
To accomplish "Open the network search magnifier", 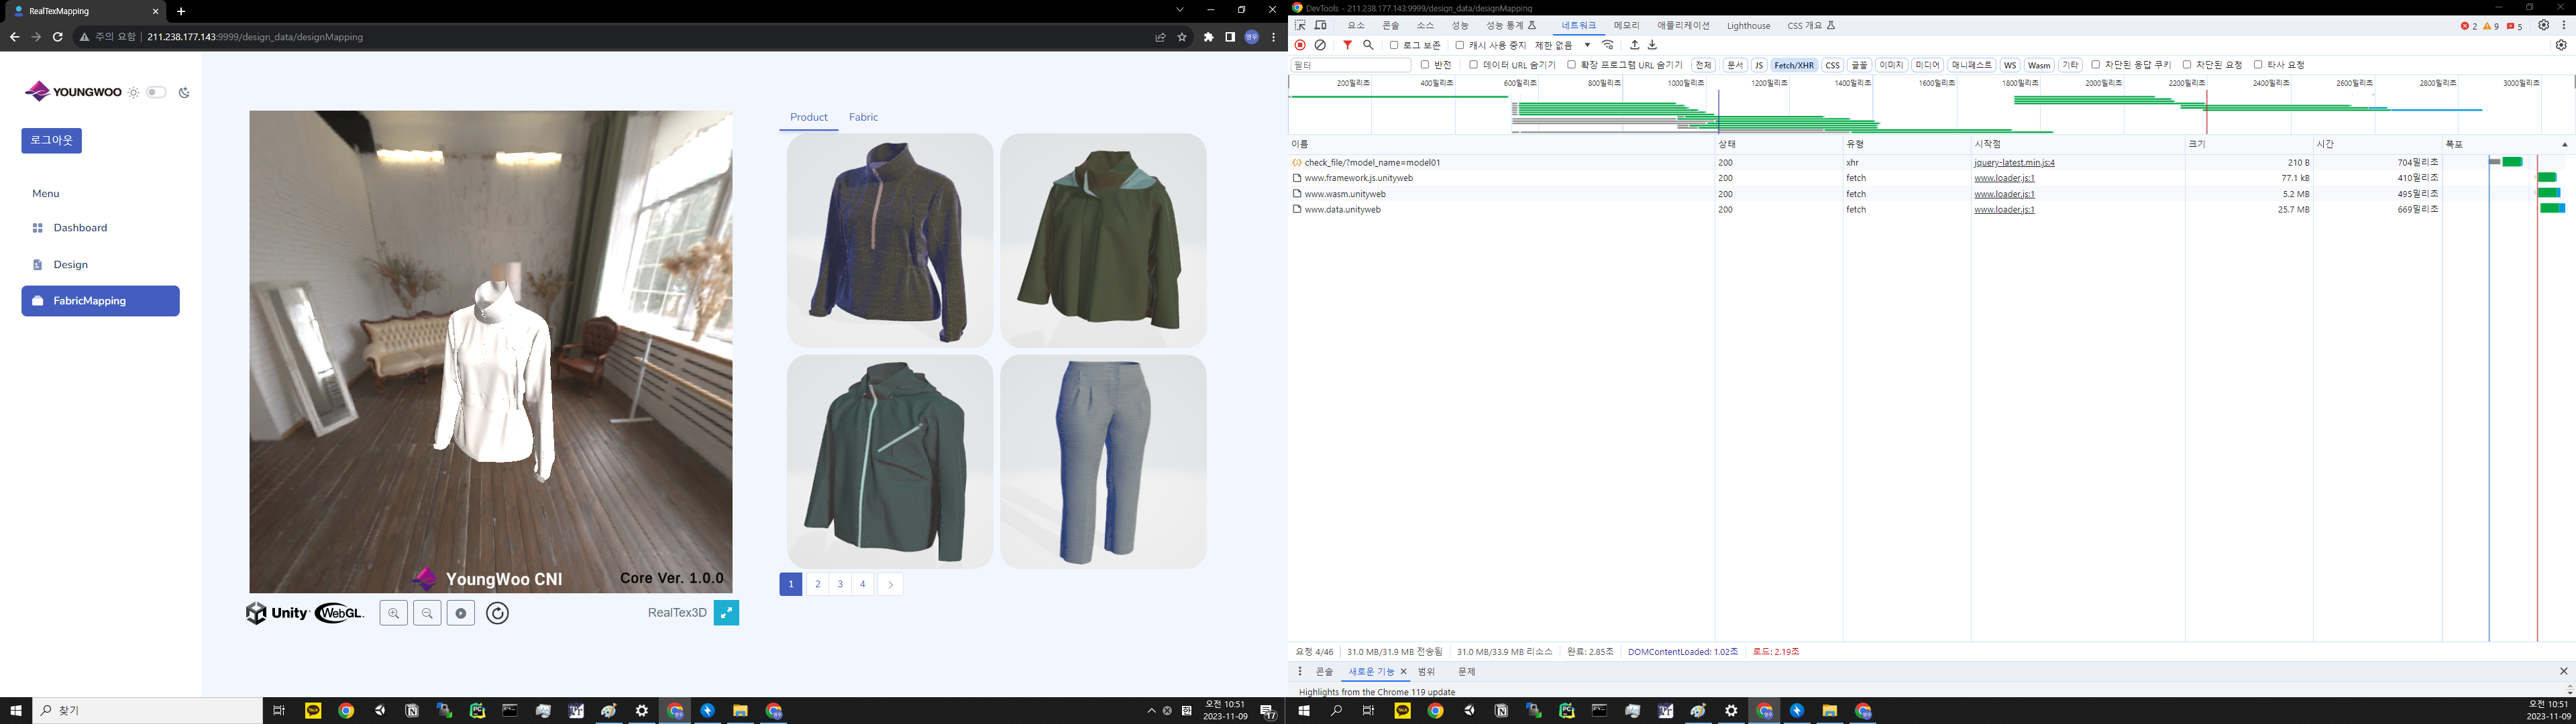I will 1368,45.
